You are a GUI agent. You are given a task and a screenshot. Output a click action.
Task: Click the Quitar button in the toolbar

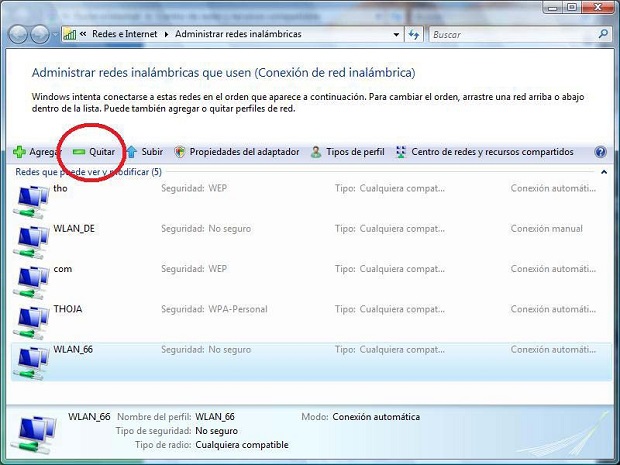point(94,152)
